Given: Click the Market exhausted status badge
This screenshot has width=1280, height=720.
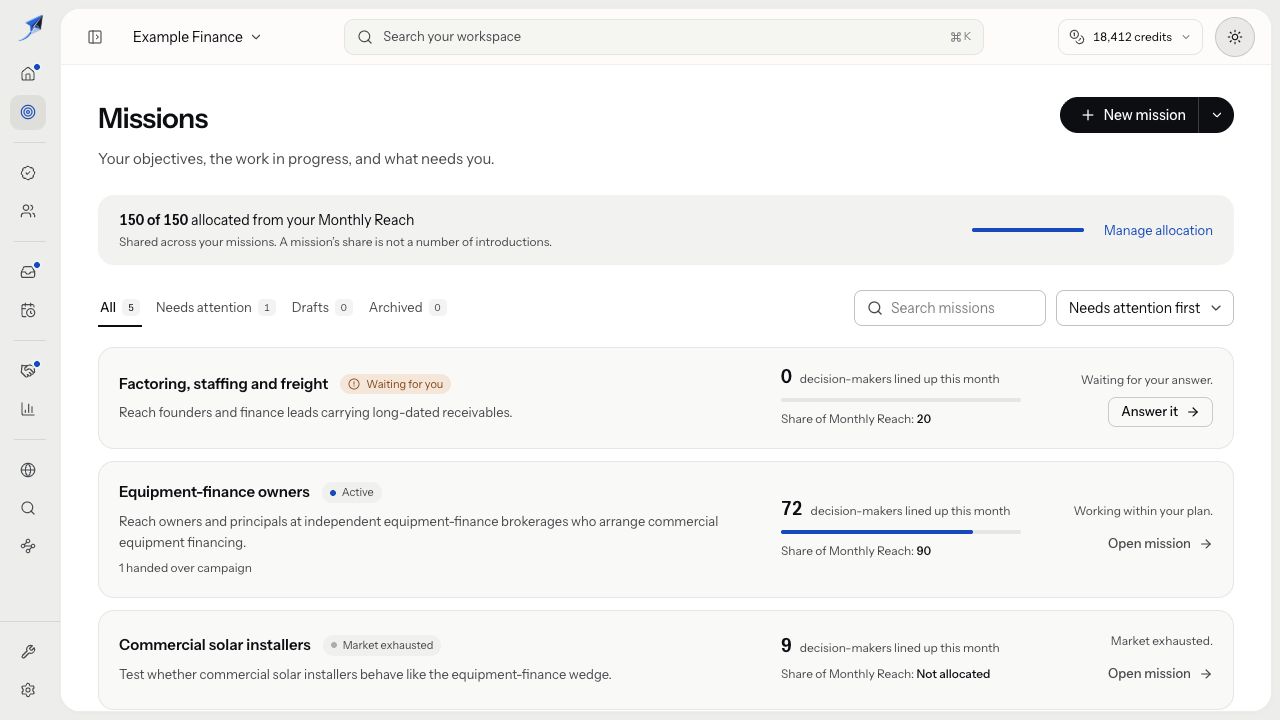Looking at the screenshot, I should click(x=382, y=645).
